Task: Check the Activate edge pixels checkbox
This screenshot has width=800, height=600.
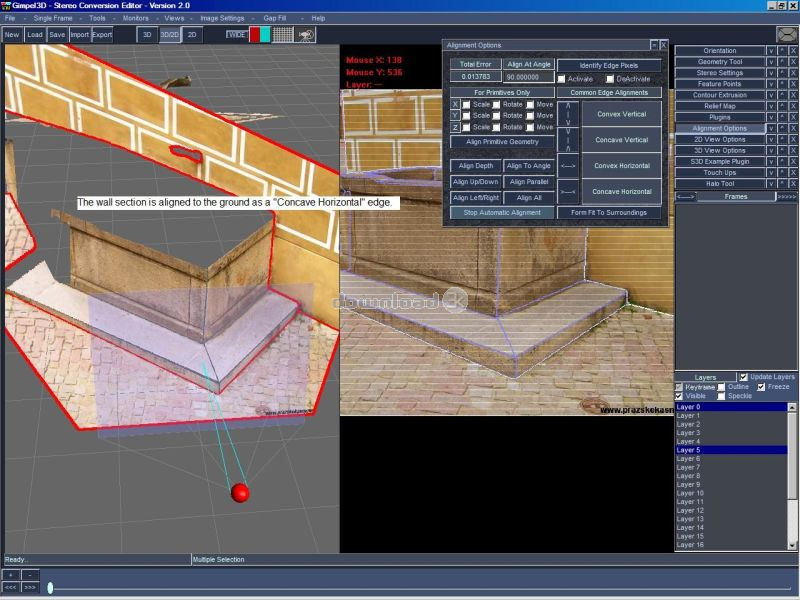Action: [562, 79]
